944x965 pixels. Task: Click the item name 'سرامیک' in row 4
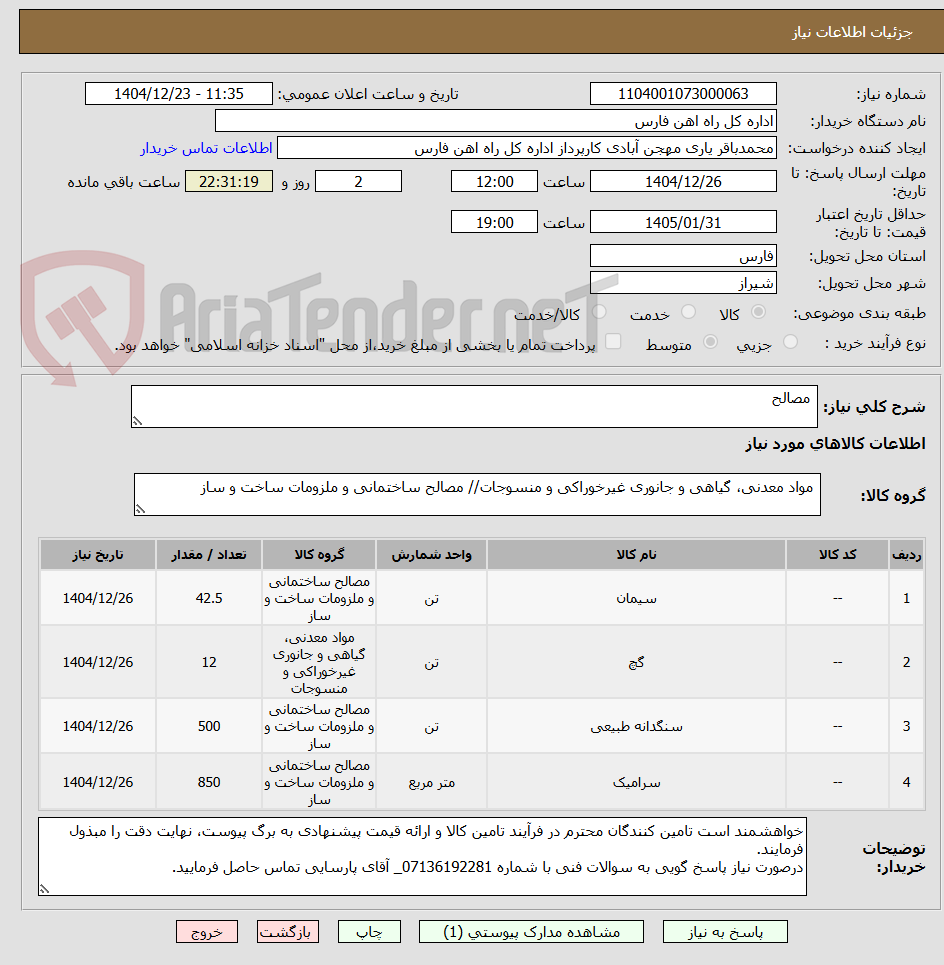coord(636,782)
